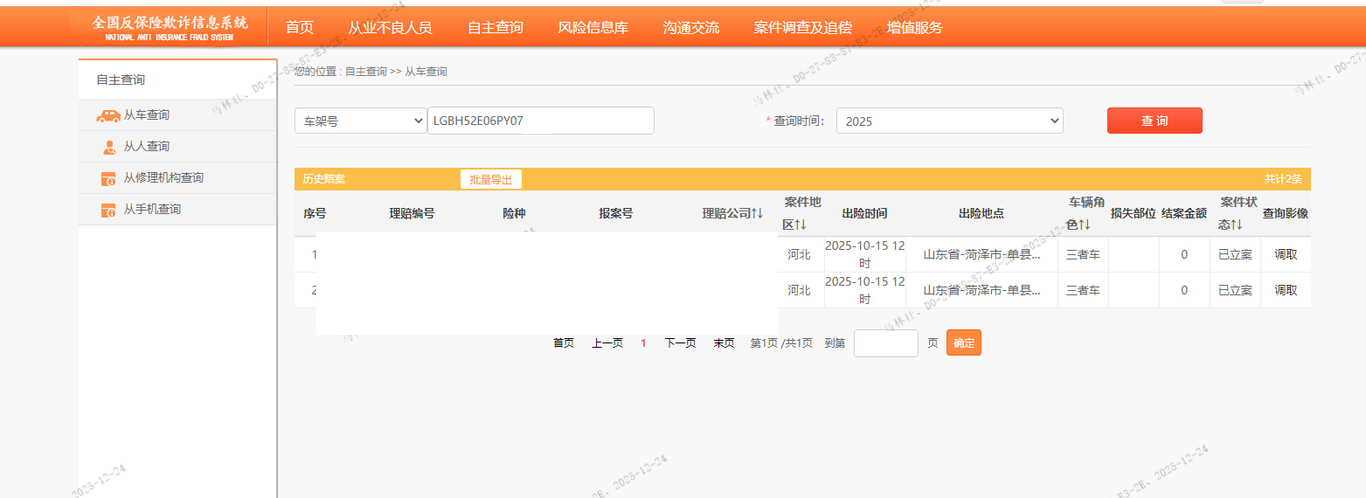This screenshot has height=498, width=1366.
Task: Click the person icon beside 从人查询
Action: click(109, 148)
